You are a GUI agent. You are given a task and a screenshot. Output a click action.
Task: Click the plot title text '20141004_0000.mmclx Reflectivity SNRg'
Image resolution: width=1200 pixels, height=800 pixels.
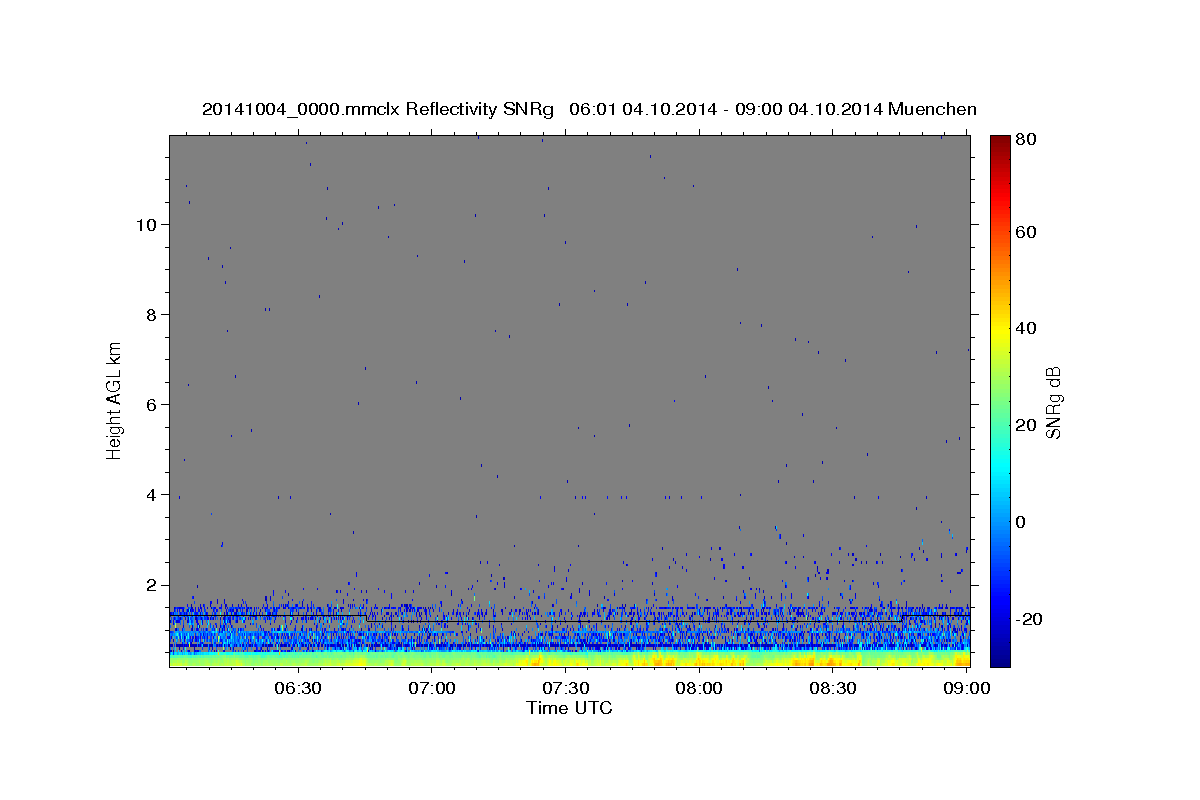click(378, 109)
